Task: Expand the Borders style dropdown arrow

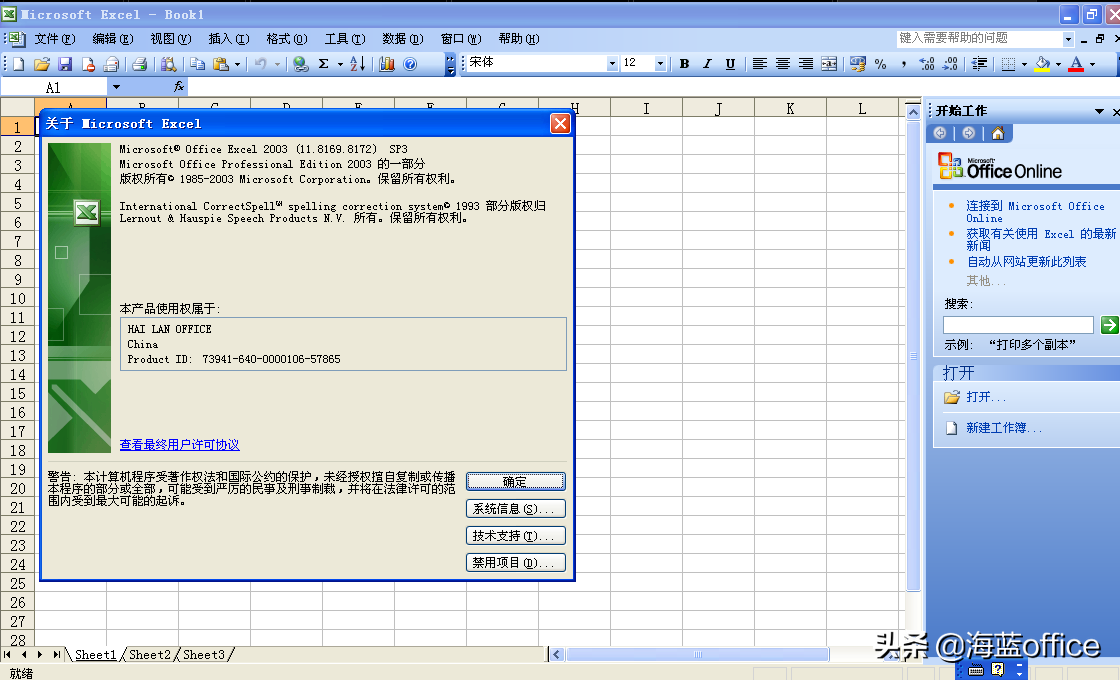Action: [1024, 64]
